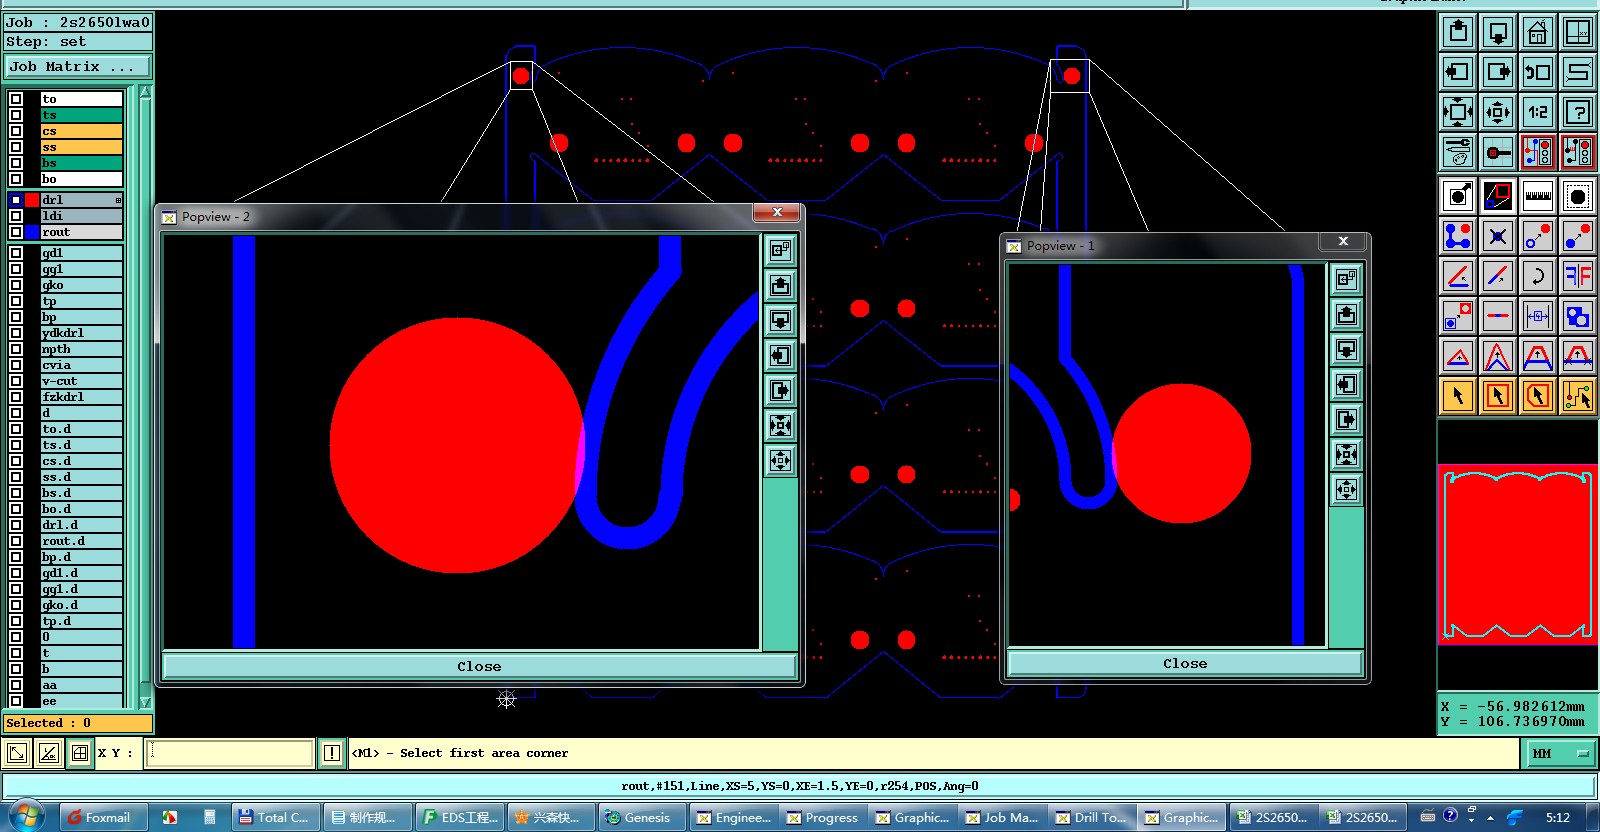Click the mirror F tool icon
This screenshot has width=1600, height=832.
tap(1578, 276)
